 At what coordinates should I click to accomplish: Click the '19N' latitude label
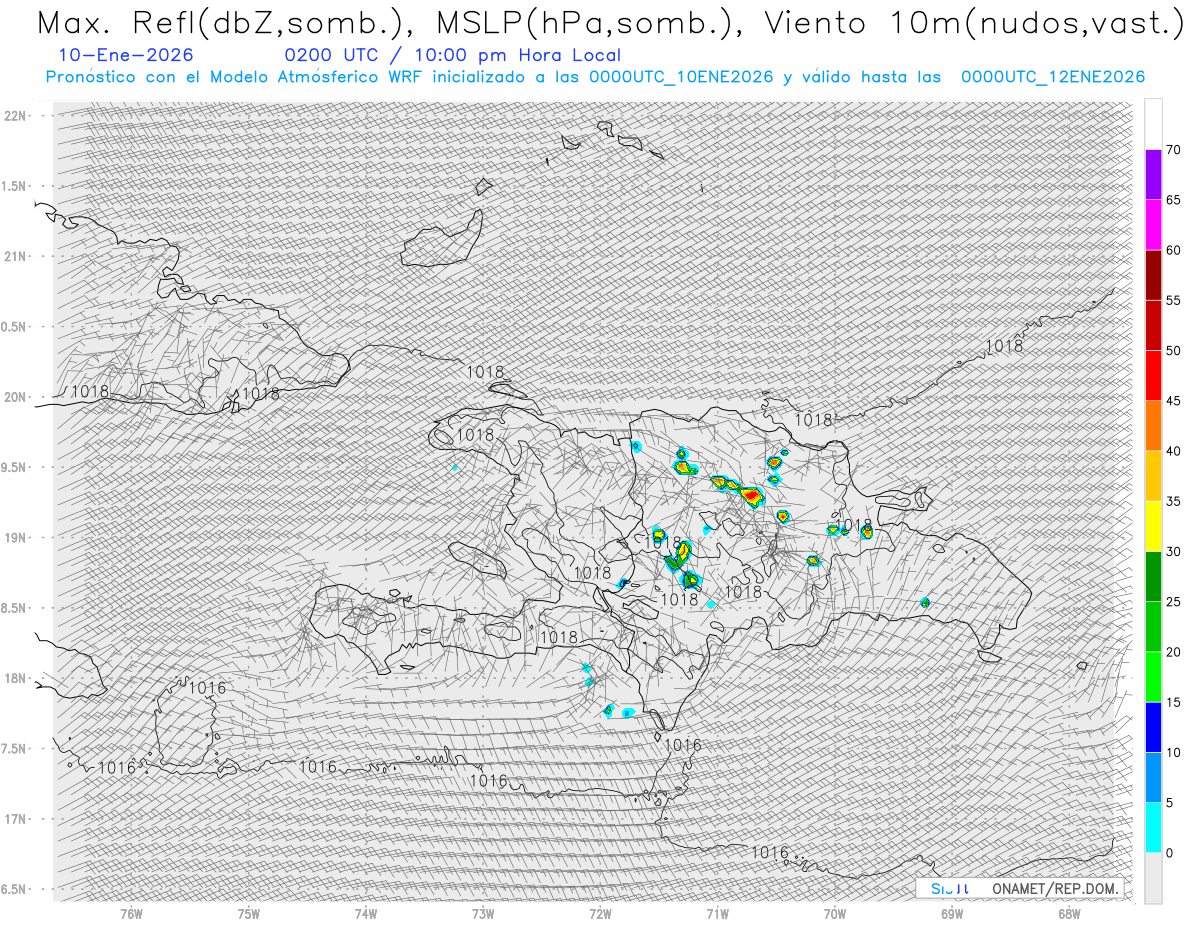(16, 538)
